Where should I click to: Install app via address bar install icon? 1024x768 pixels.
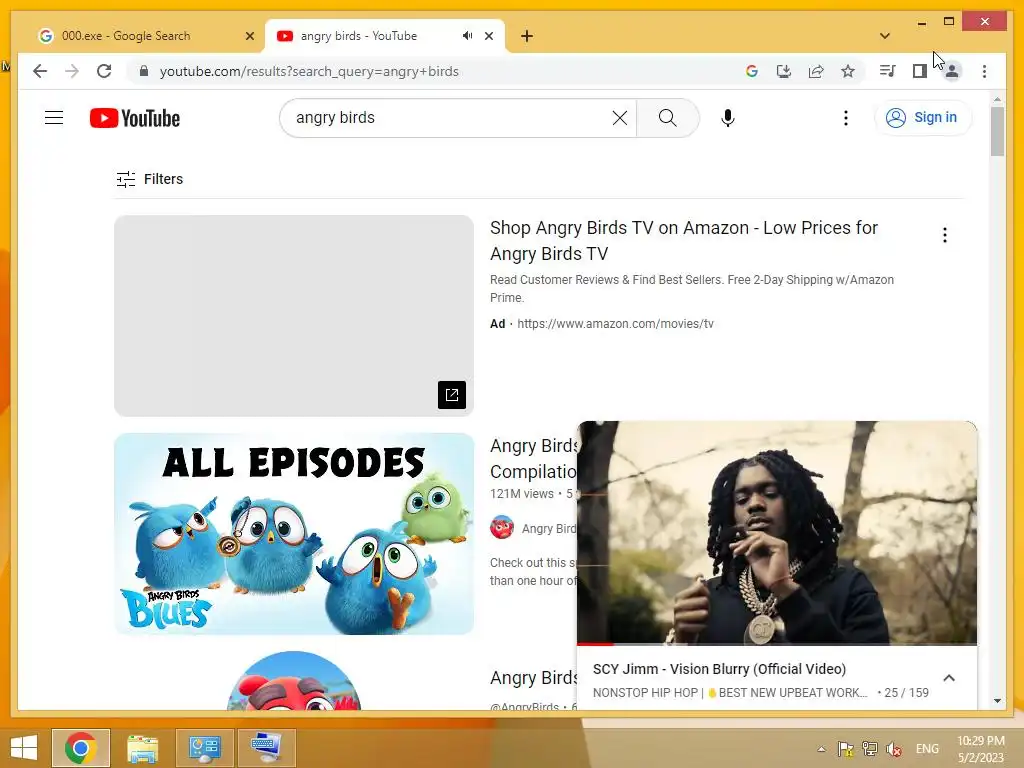784,71
